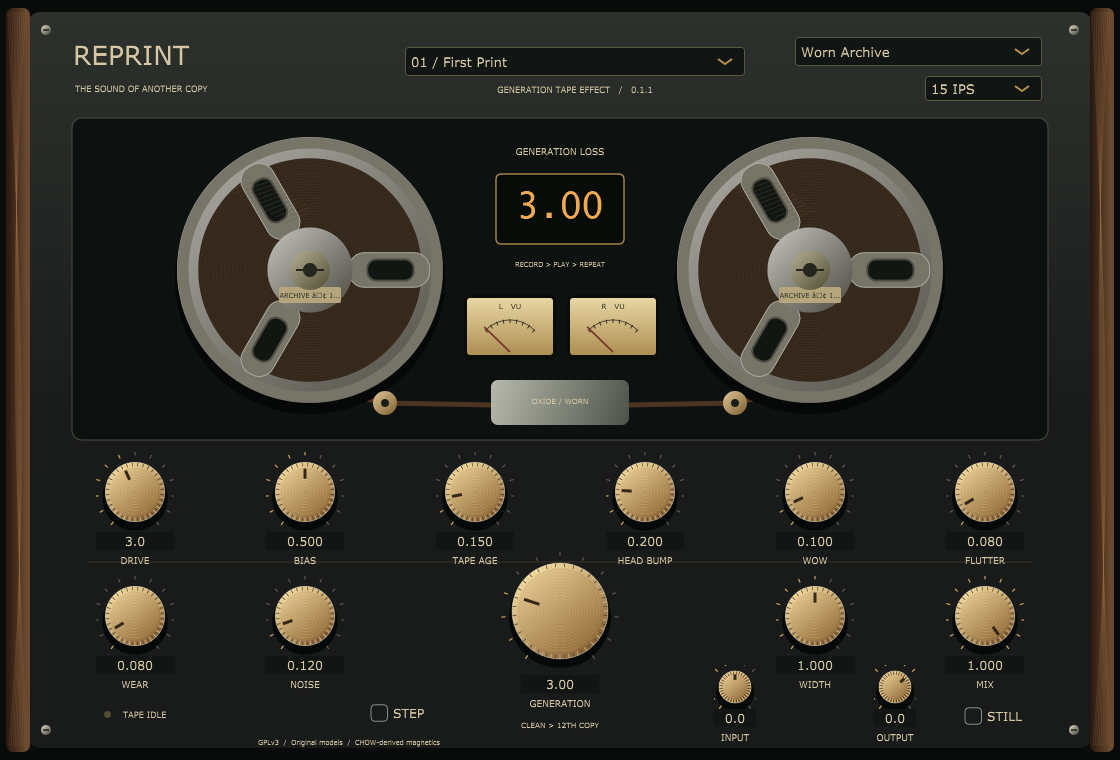Click the WOW value field 0.100
The image size is (1120, 760).
point(815,541)
